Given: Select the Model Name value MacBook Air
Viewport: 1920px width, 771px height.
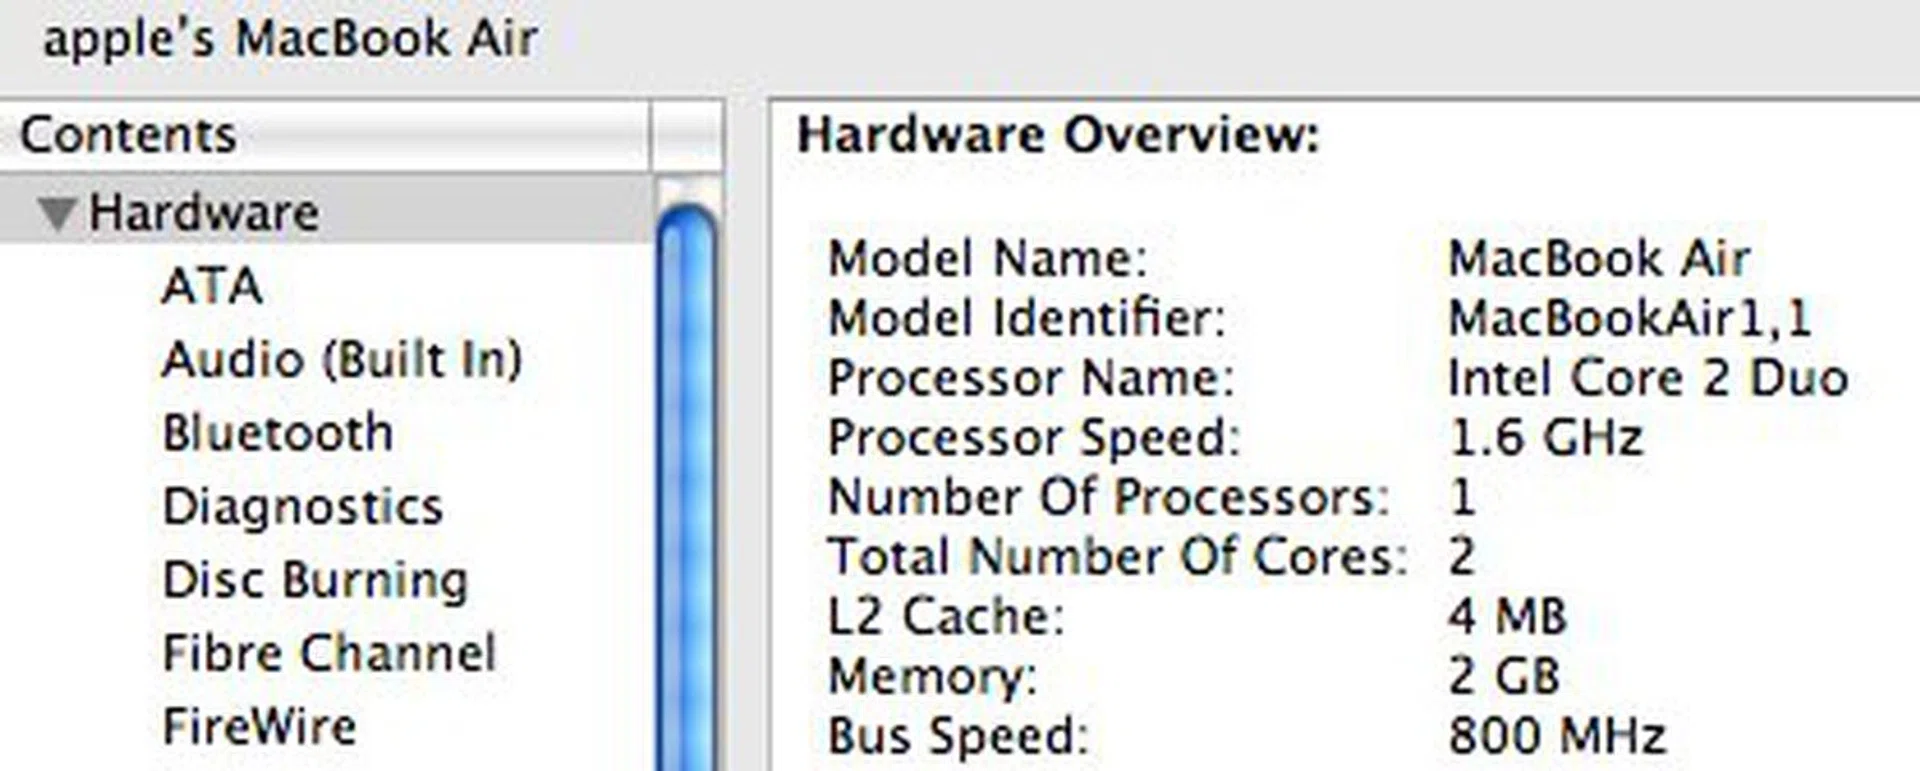Looking at the screenshot, I should pyautogui.click(x=1601, y=259).
